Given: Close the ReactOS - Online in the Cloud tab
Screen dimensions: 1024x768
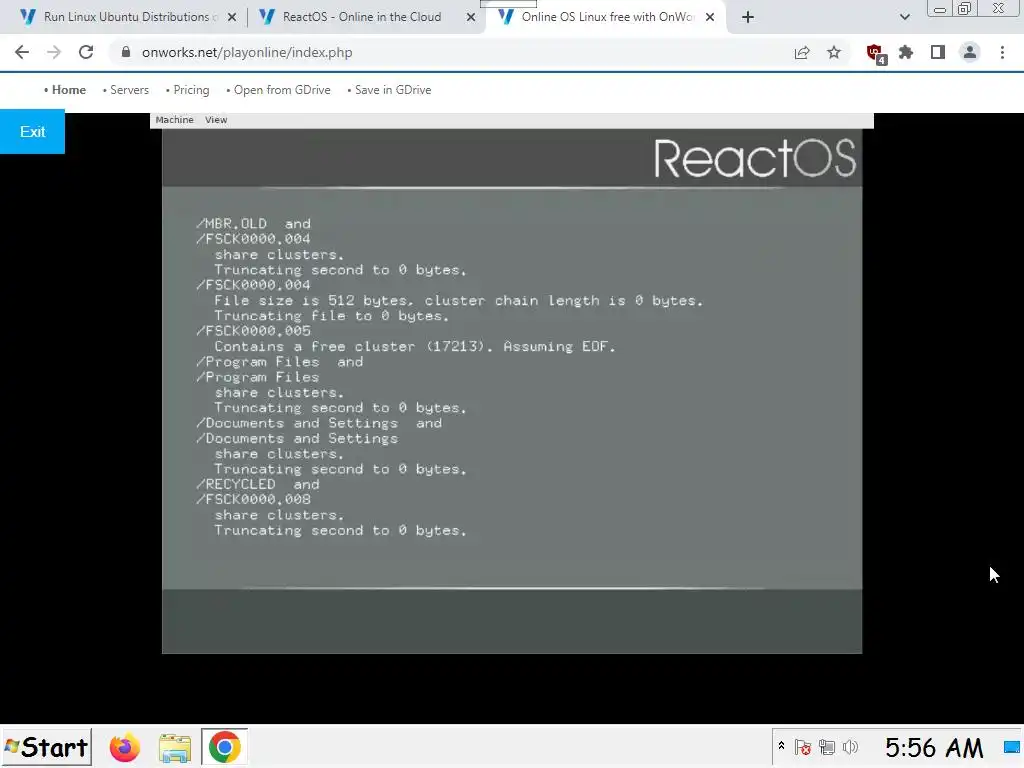Looking at the screenshot, I should click(471, 17).
